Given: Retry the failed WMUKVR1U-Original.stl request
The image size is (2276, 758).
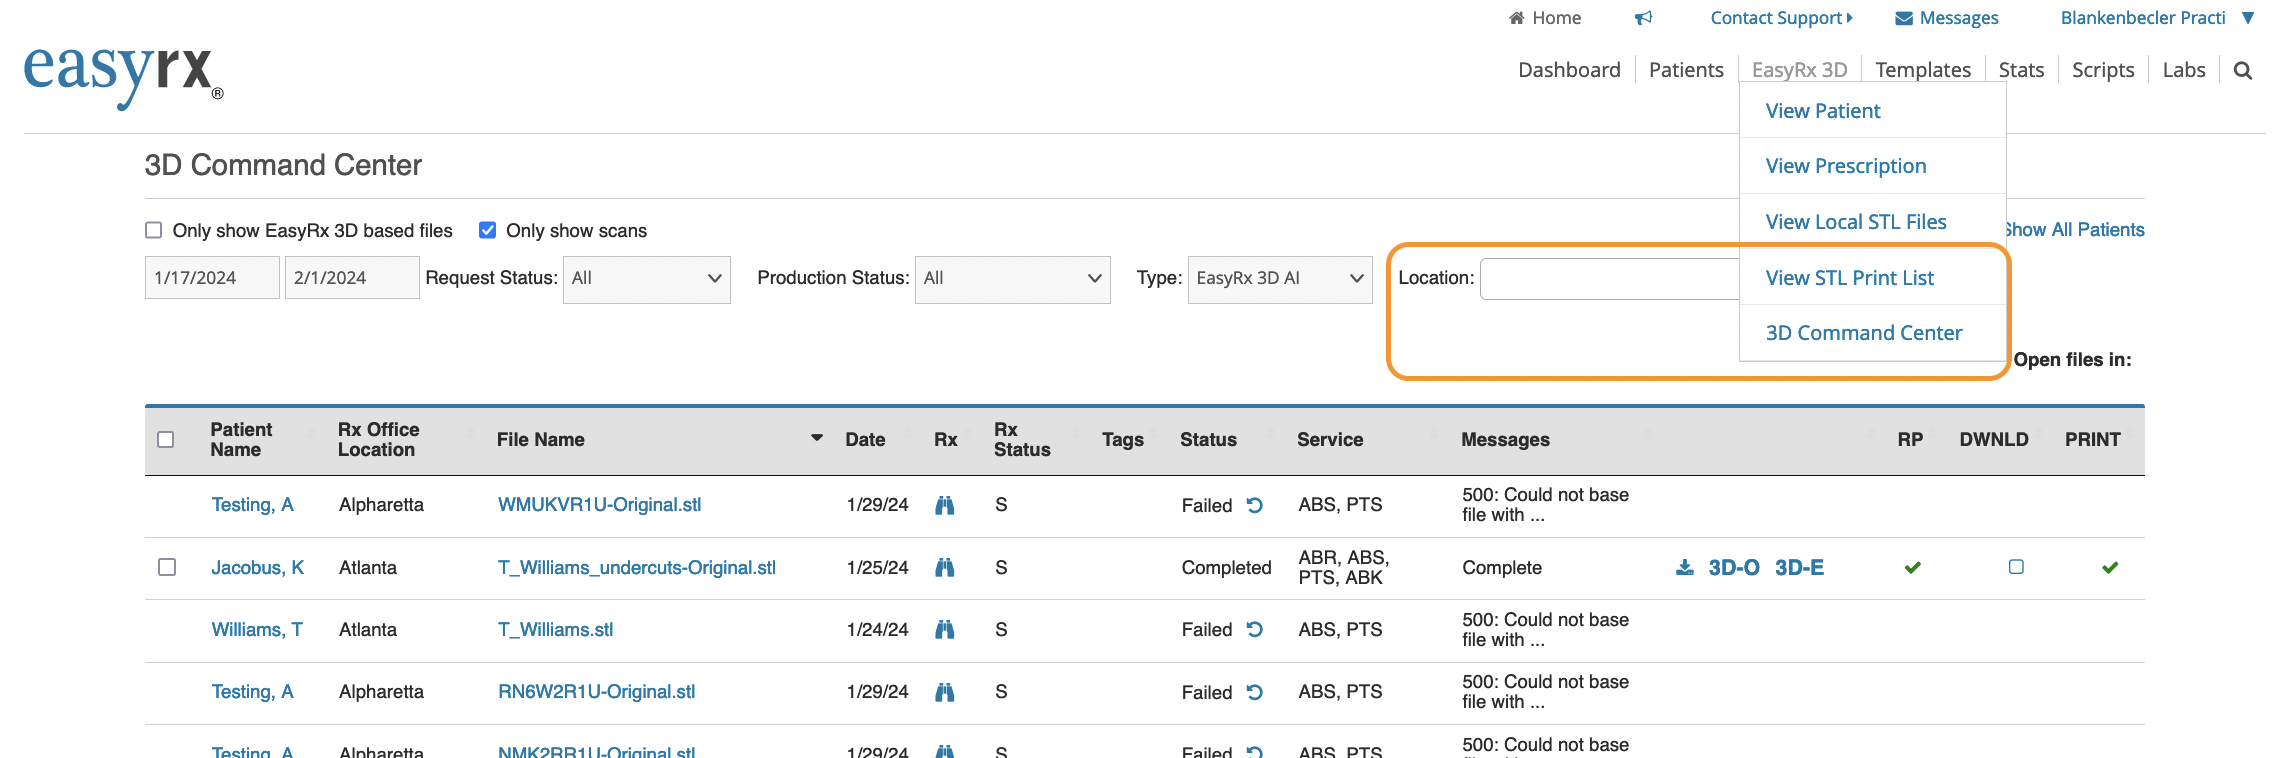Looking at the screenshot, I should point(1254,505).
